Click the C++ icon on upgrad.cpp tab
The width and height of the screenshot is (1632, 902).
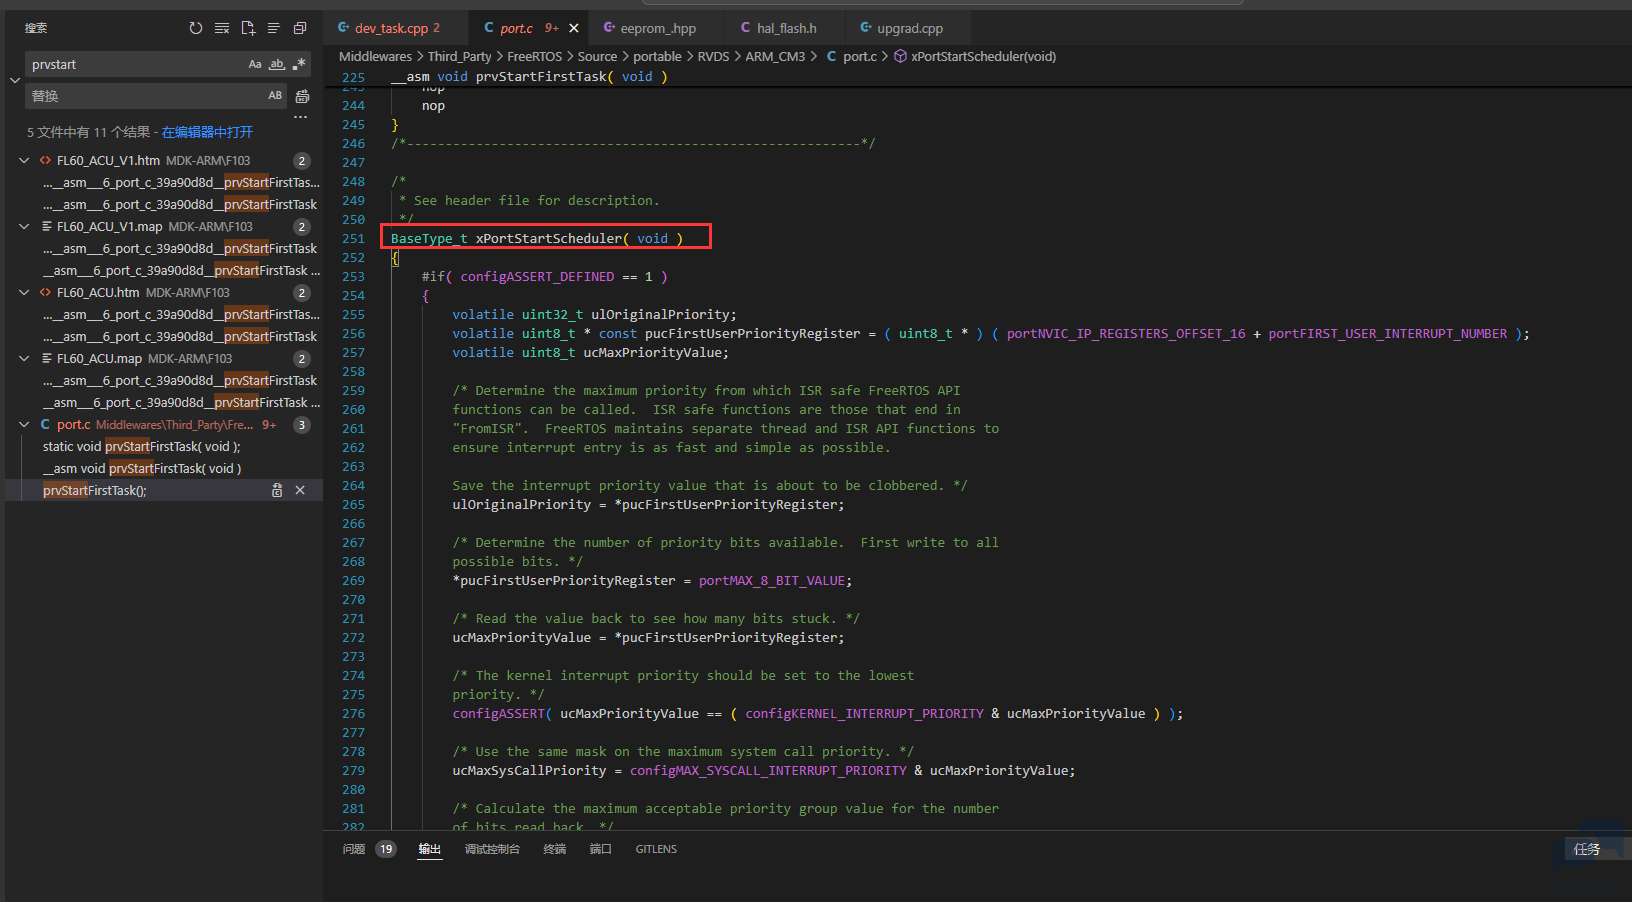pyautogui.click(x=865, y=28)
